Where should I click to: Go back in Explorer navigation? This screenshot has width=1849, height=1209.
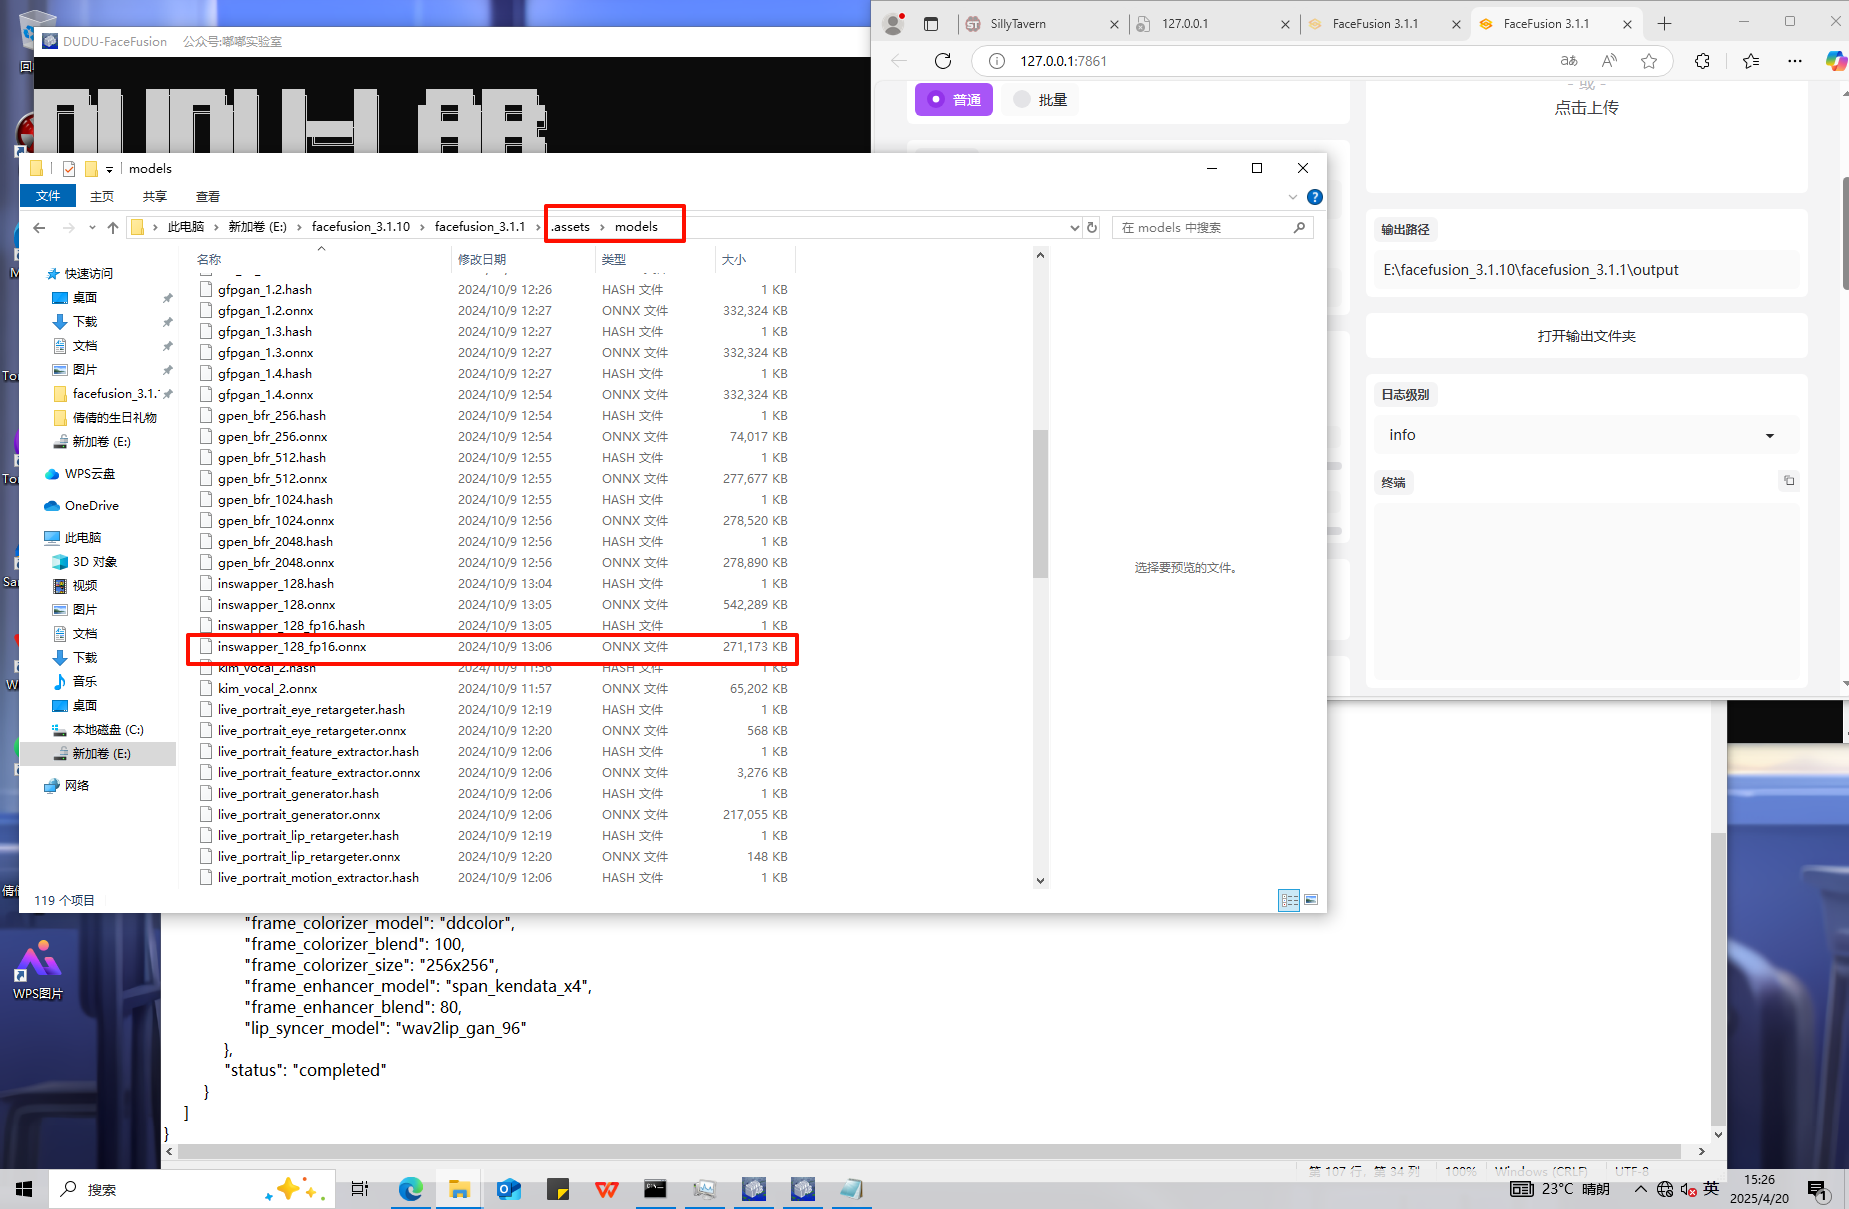click(x=39, y=228)
